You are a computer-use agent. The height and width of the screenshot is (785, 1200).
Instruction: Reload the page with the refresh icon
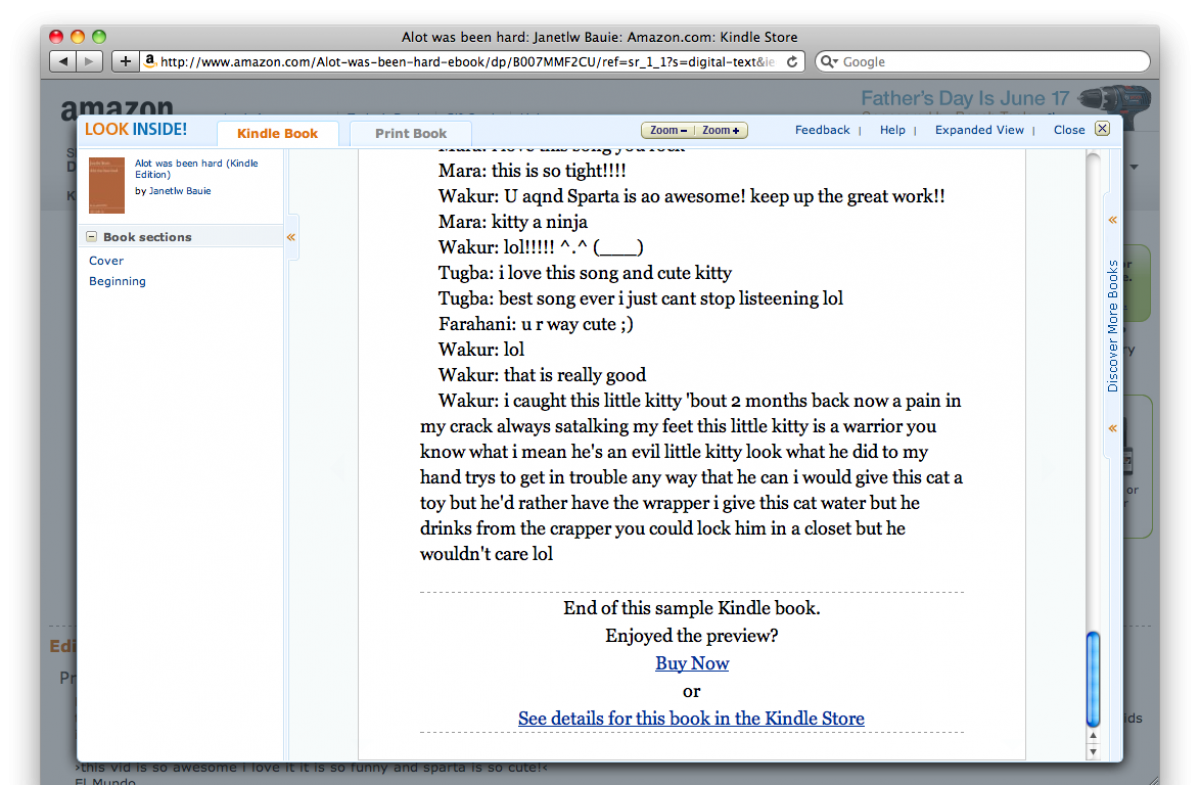(792, 62)
